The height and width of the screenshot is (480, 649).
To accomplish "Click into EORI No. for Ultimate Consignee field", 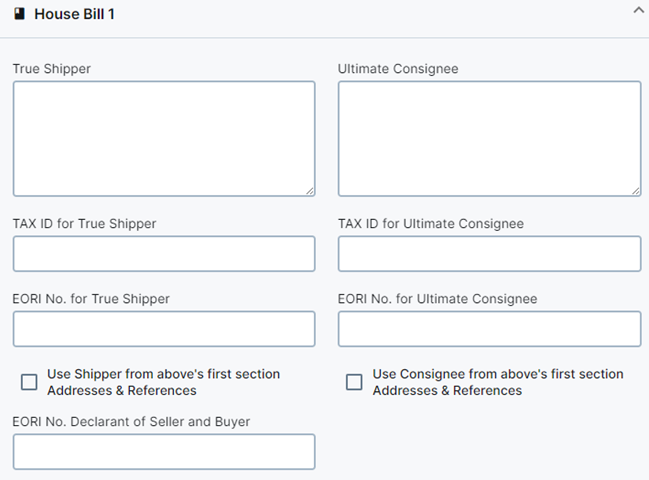I will click(489, 329).
